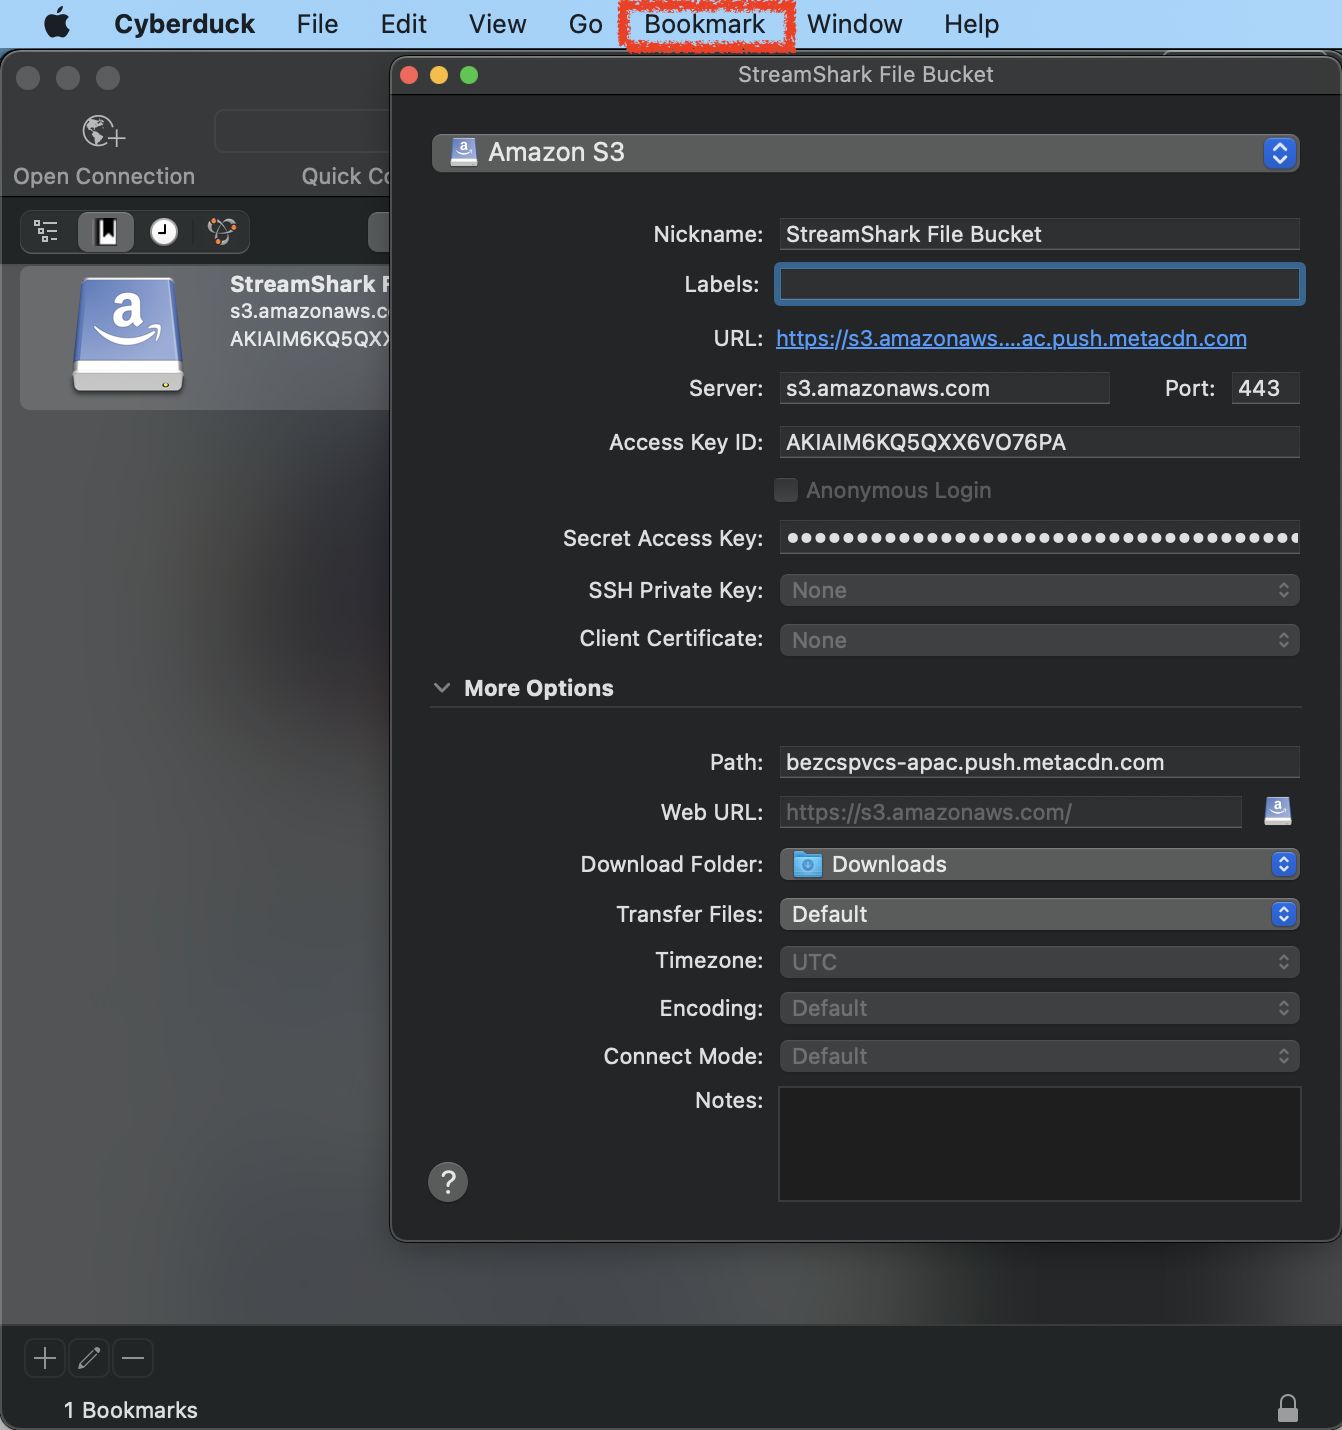Click the help question mark button
The width and height of the screenshot is (1342, 1430).
448,1182
